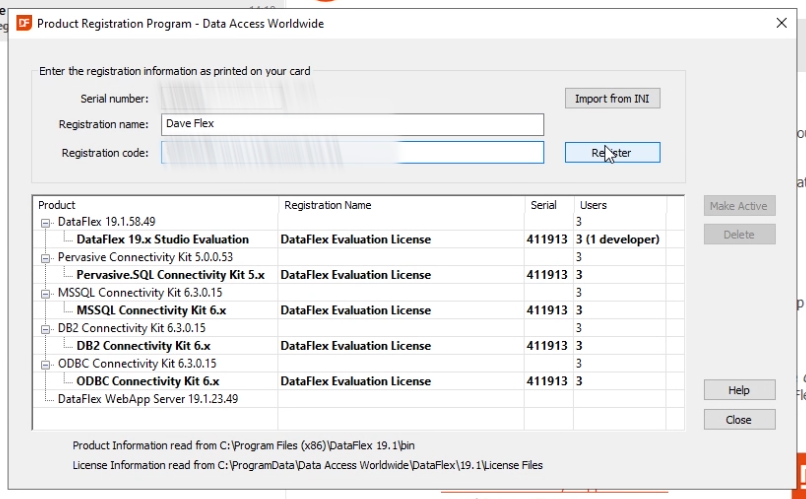Click the Help button
The height and width of the screenshot is (499, 806).
click(x=739, y=390)
